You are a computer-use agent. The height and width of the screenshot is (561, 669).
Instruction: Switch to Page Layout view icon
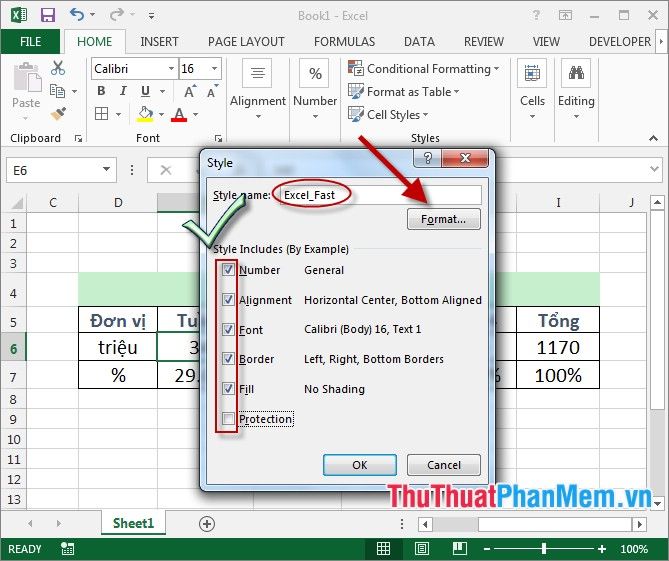[x=422, y=549]
